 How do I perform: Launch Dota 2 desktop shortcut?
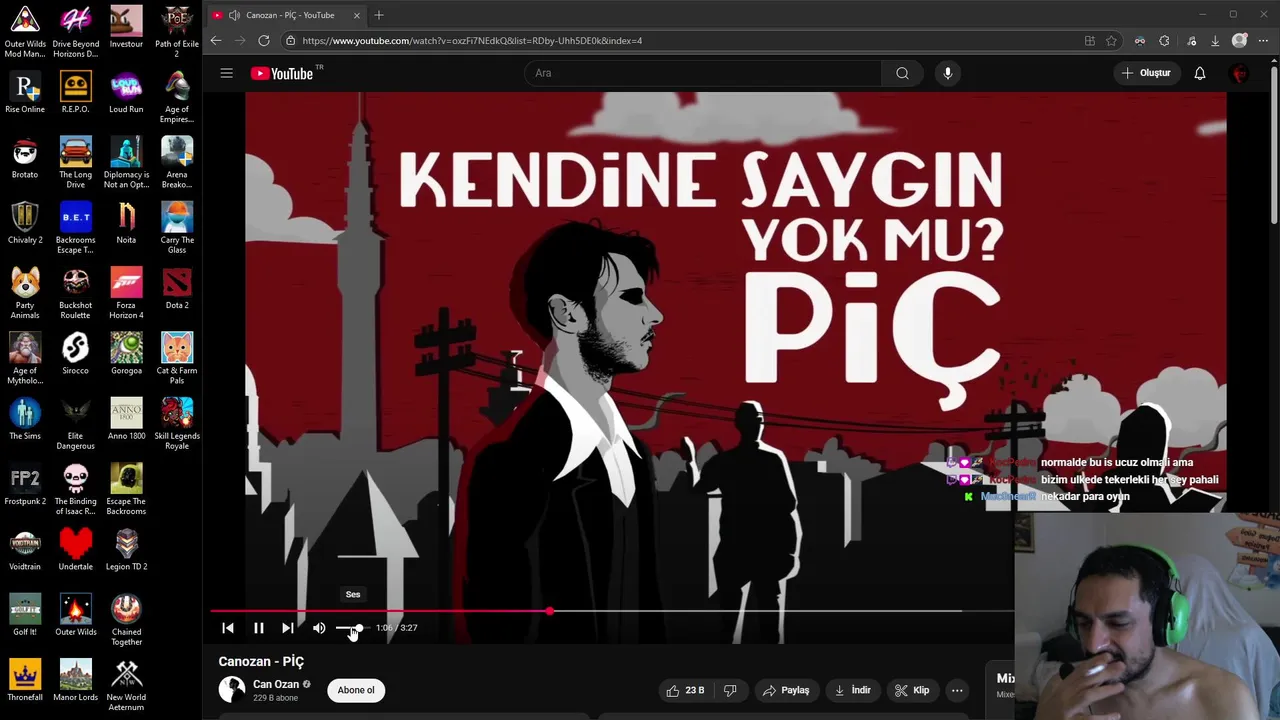177,289
